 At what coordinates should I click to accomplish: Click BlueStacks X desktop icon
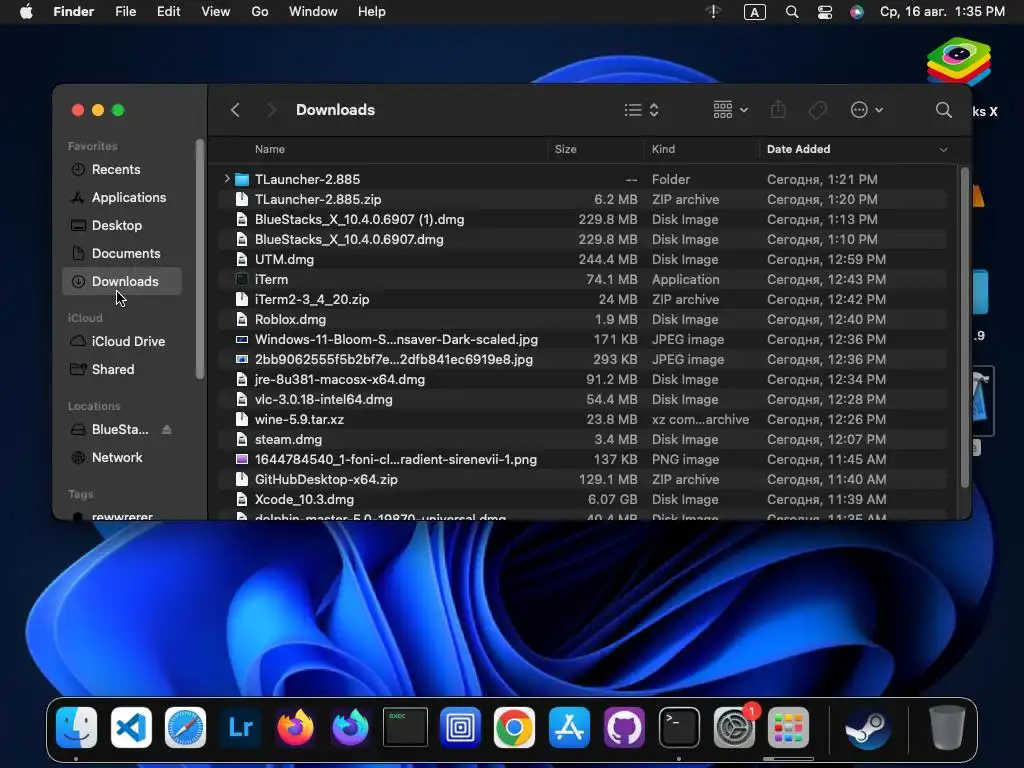pos(959,63)
